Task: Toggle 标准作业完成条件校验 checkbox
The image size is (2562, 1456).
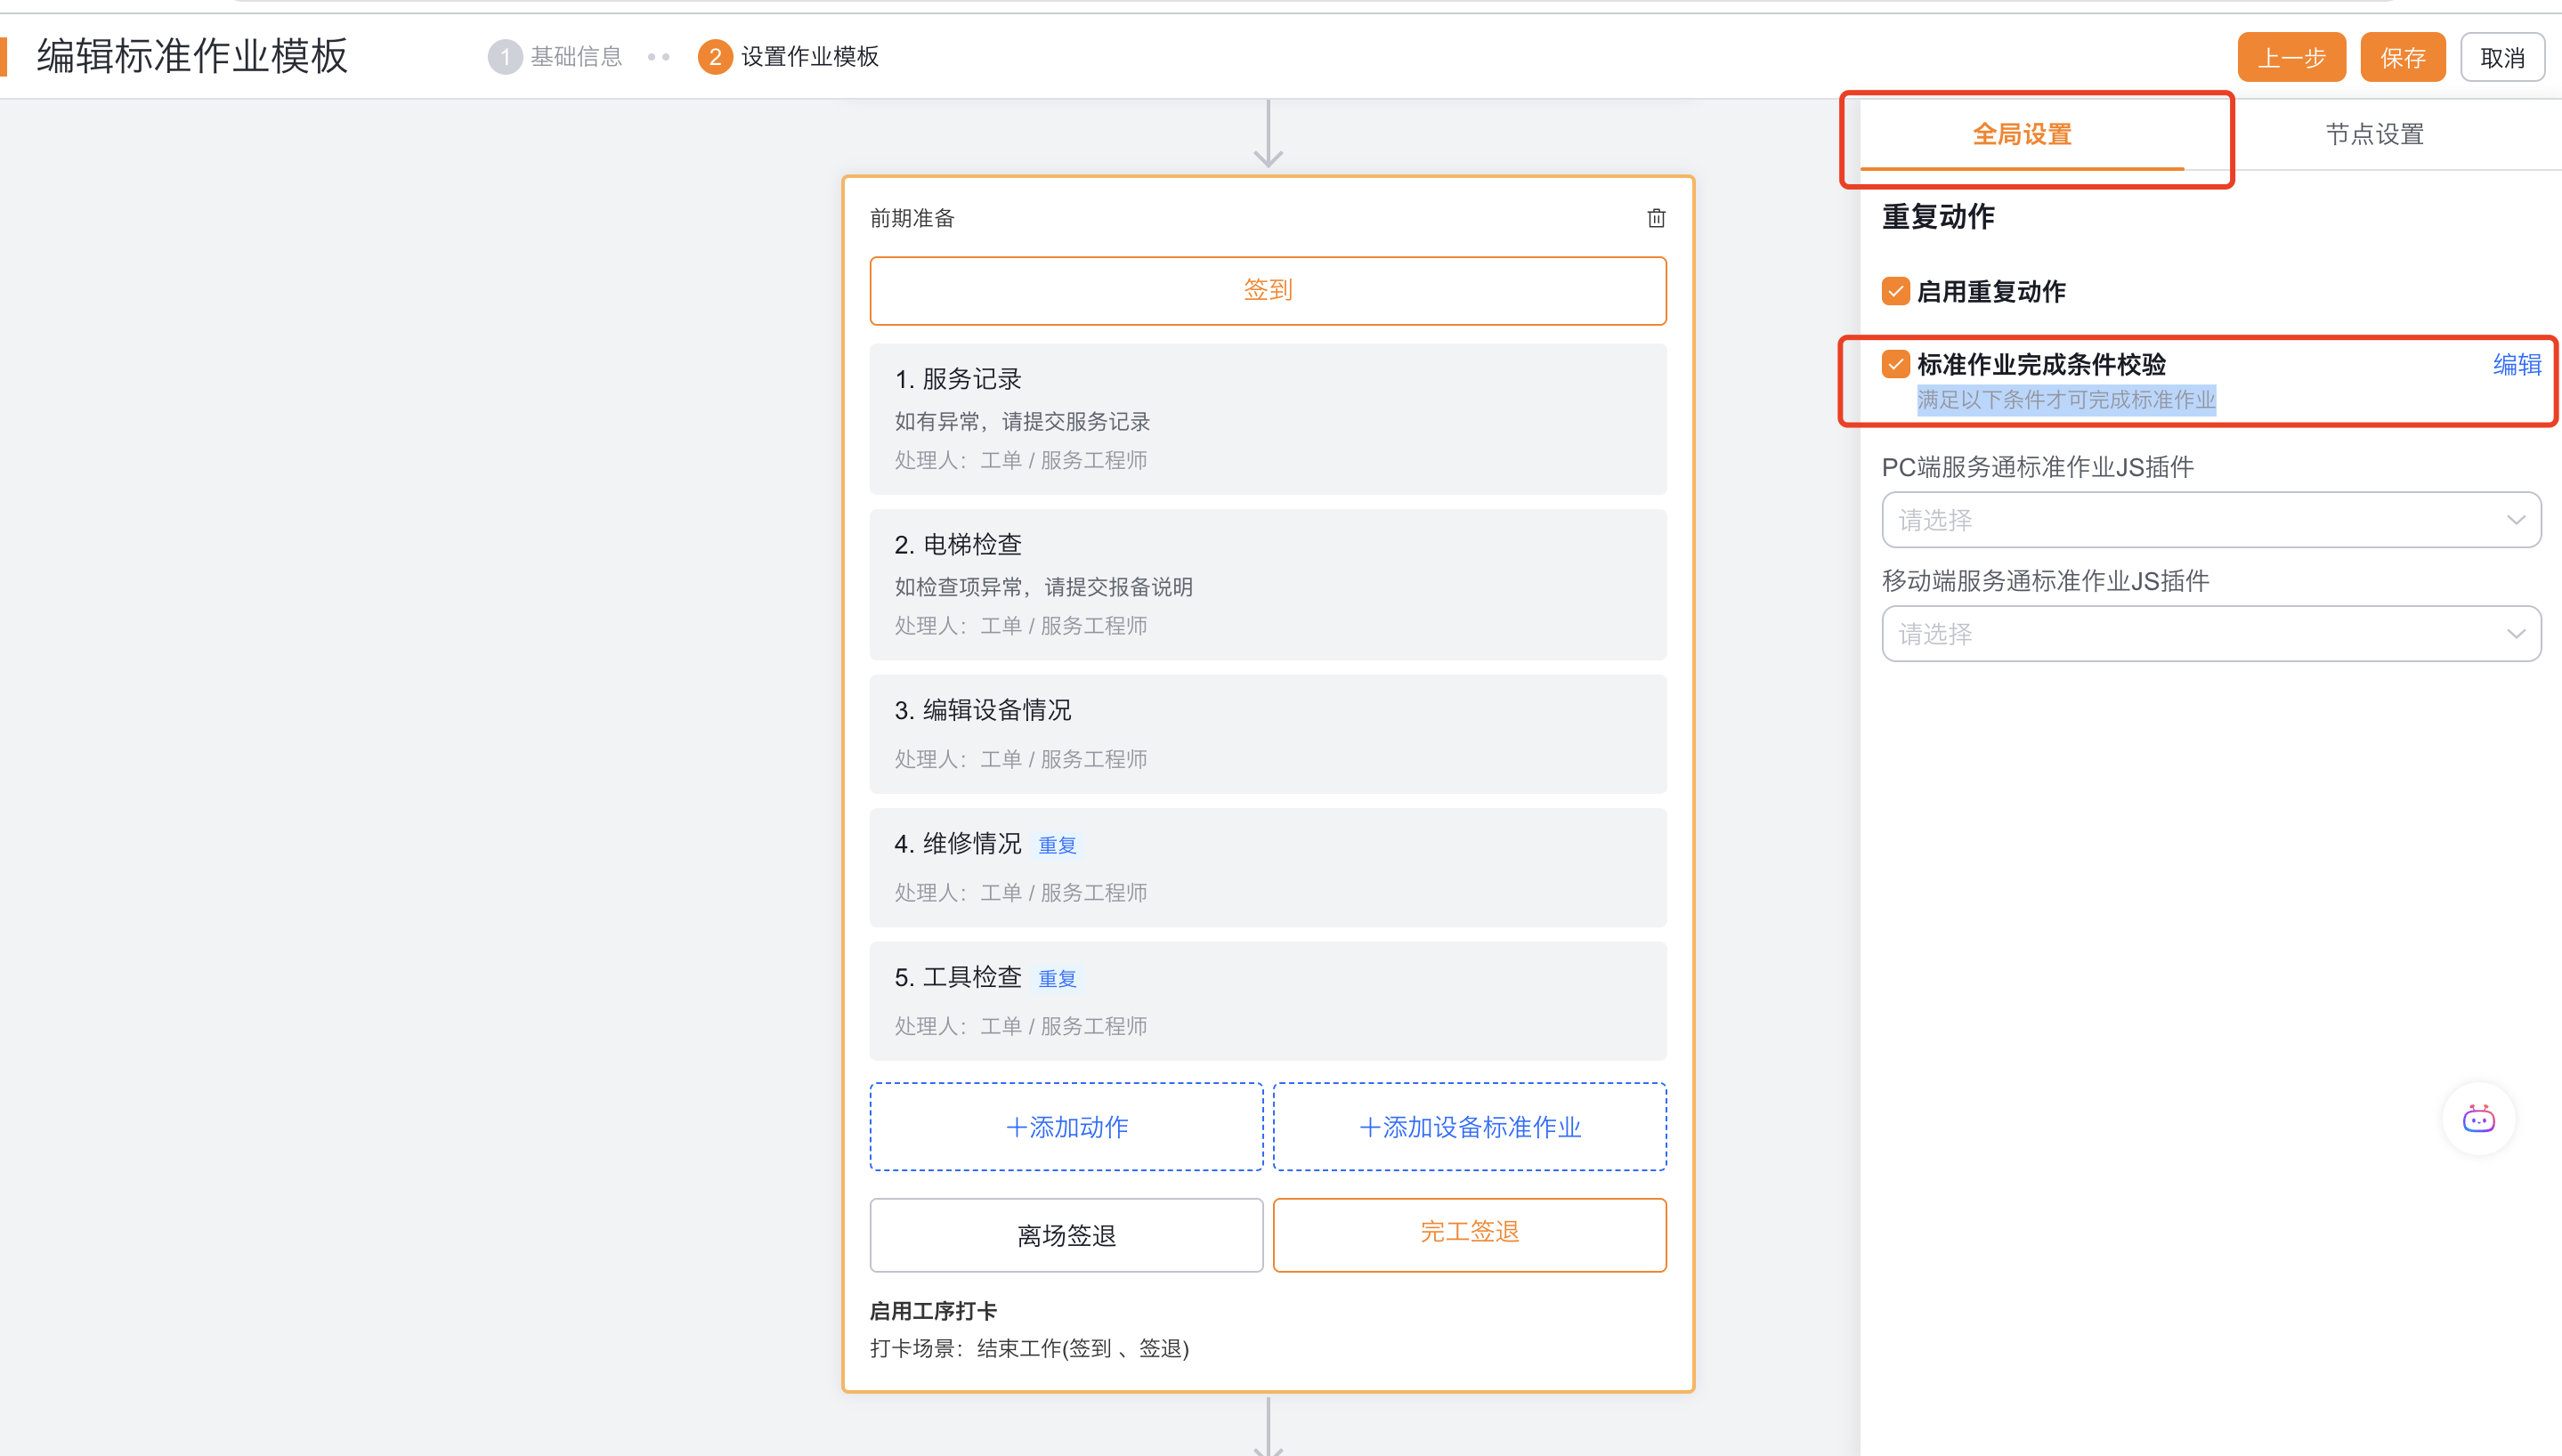Action: 1895,364
